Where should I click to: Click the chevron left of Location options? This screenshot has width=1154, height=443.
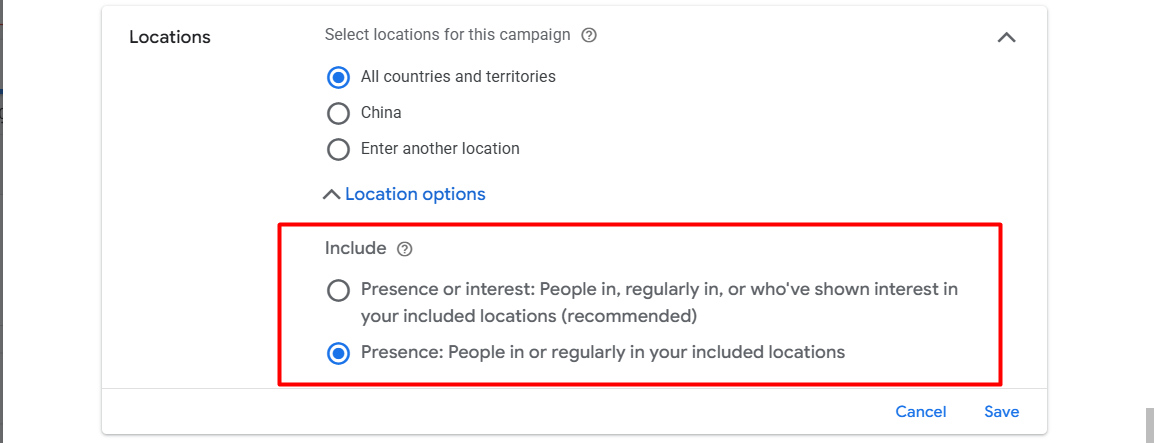coord(331,195)
